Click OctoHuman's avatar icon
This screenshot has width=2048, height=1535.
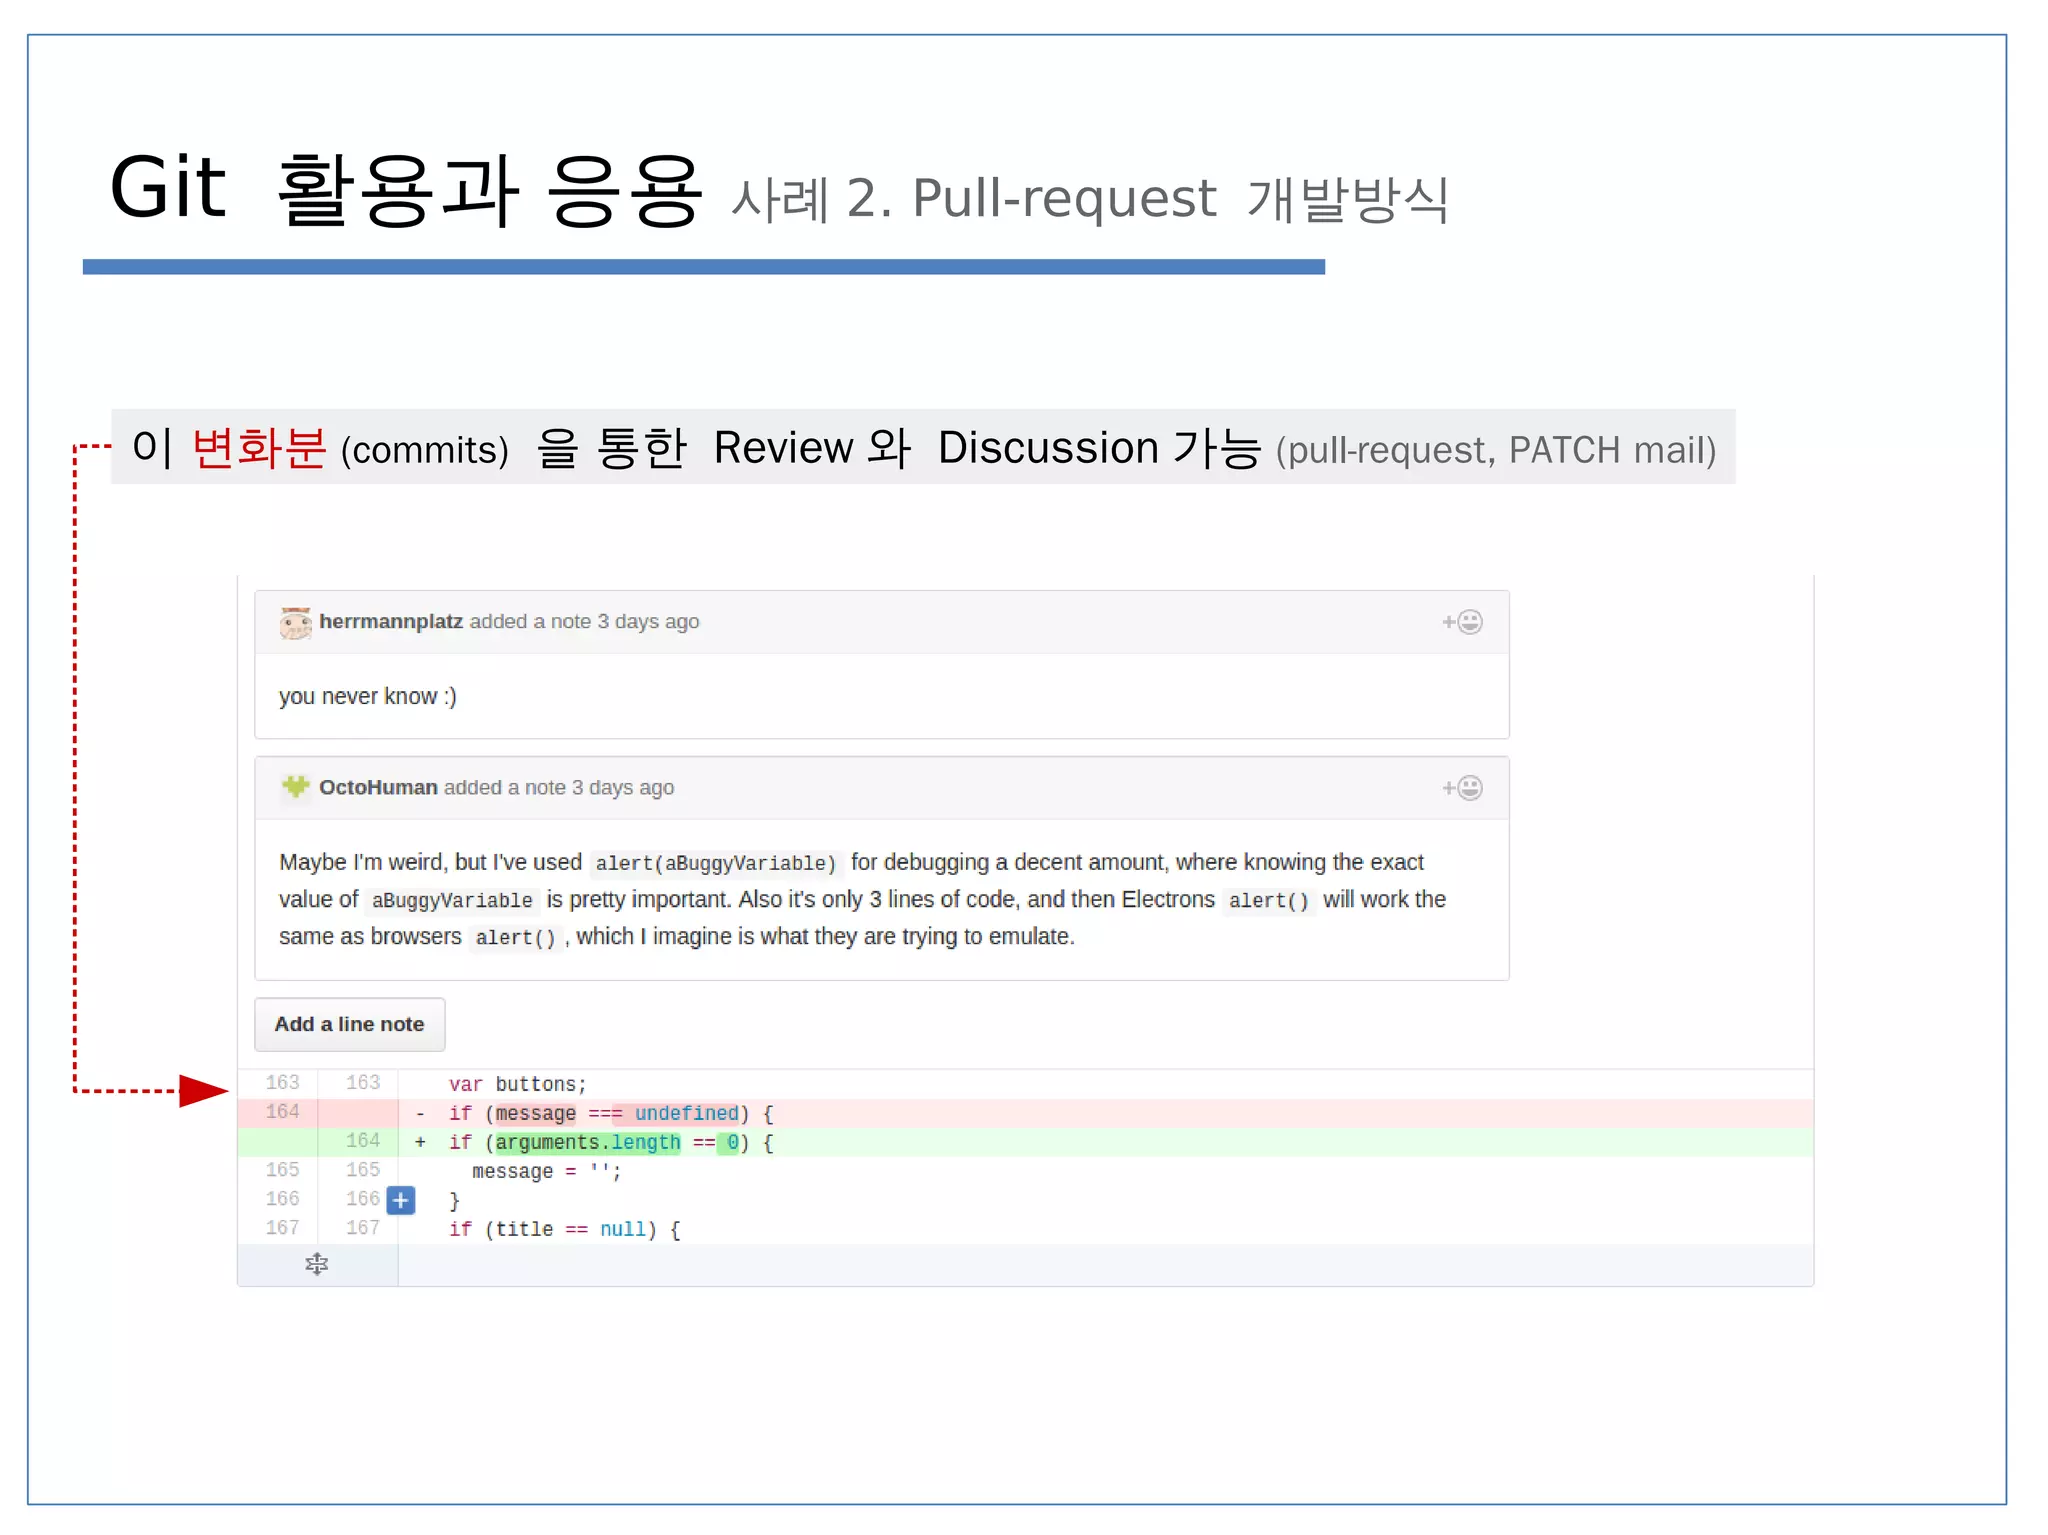(x=295, y=787)
